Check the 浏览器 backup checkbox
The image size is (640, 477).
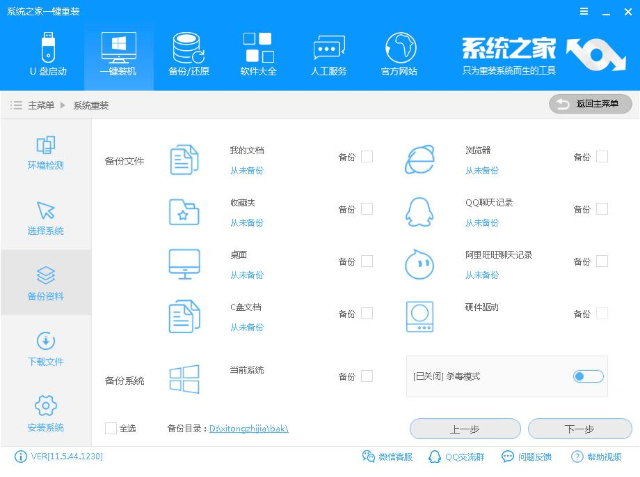602,157
